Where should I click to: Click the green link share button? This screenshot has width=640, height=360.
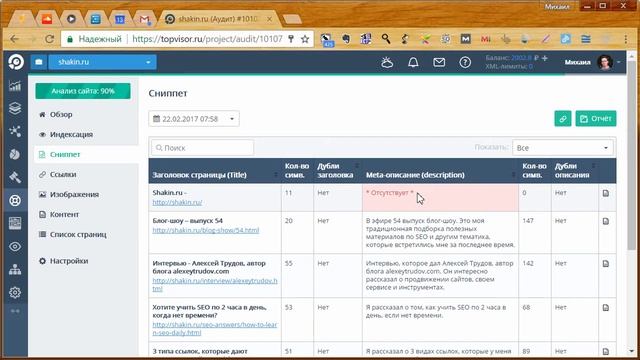(563, 119)
